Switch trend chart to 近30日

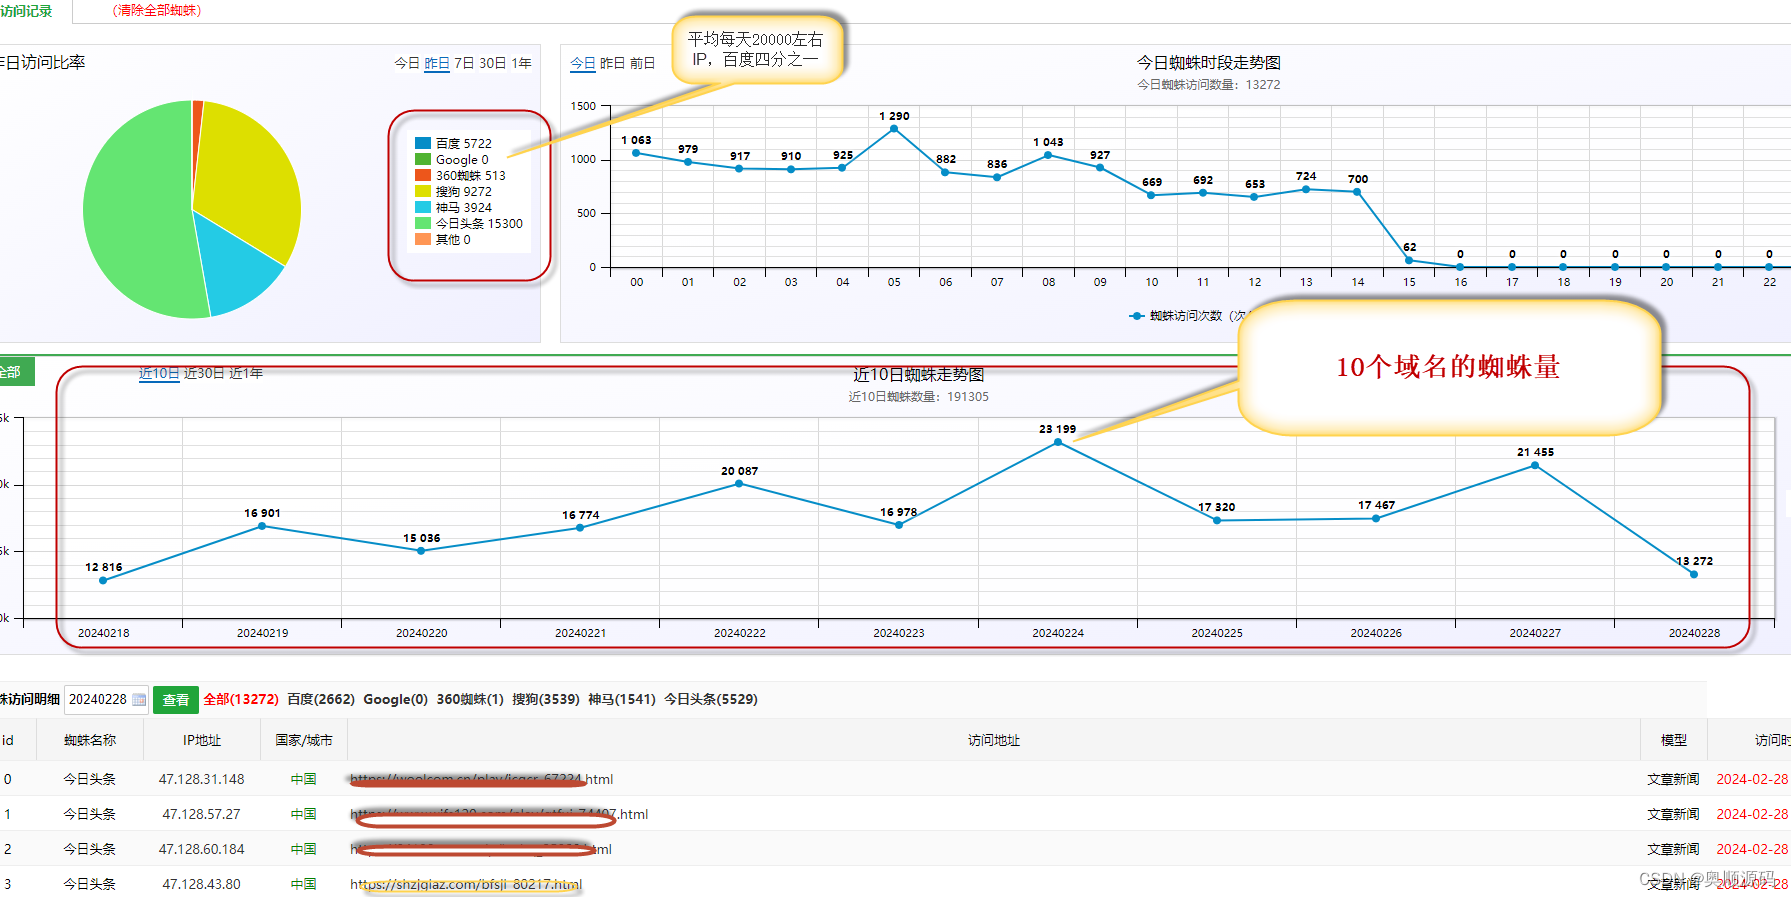(x=204, y=373)
